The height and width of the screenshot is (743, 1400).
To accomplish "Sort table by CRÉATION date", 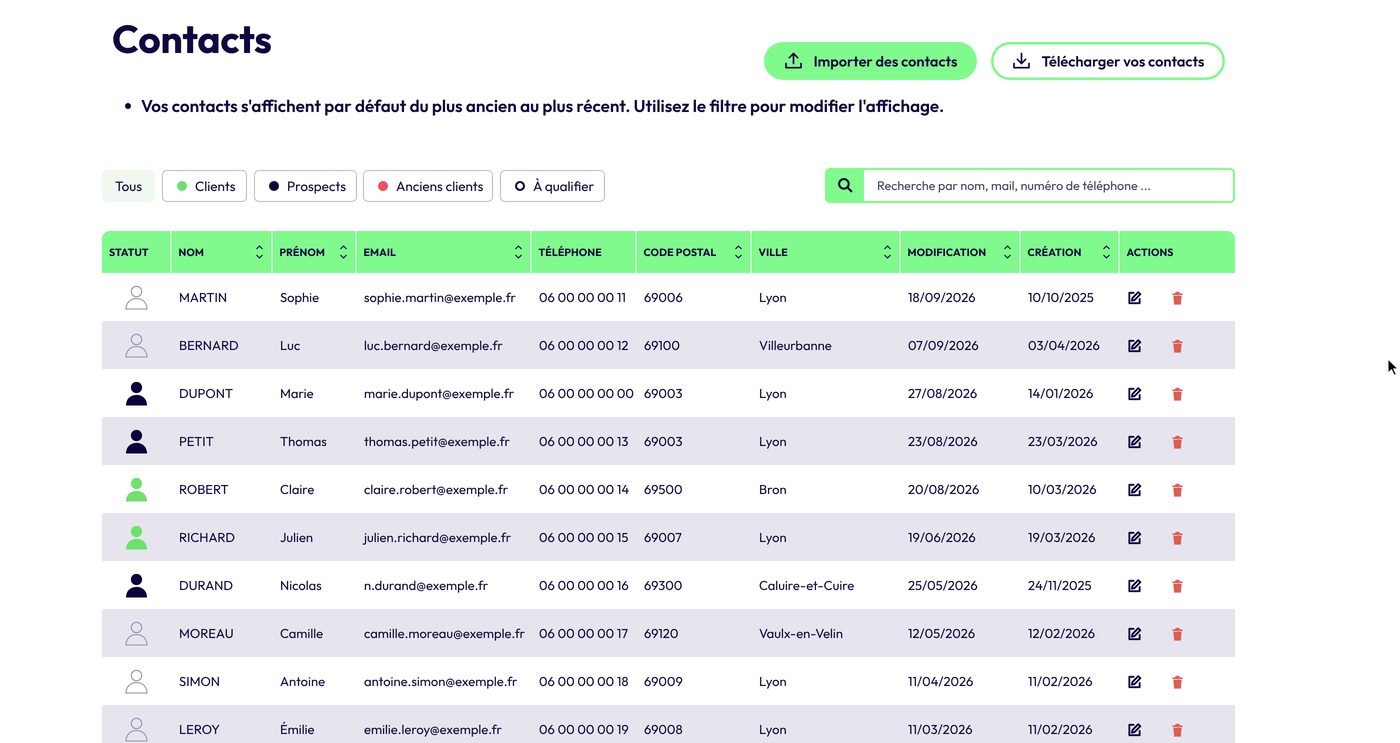I will pyautogui.click(x=1106, y=252).
